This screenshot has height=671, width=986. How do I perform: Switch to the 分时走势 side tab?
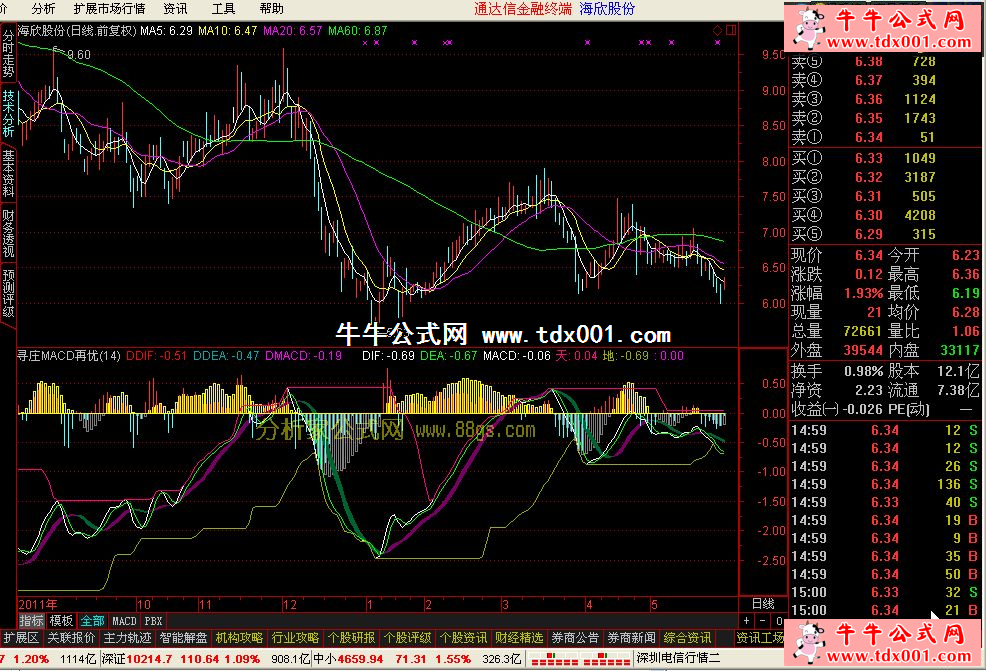8,53
